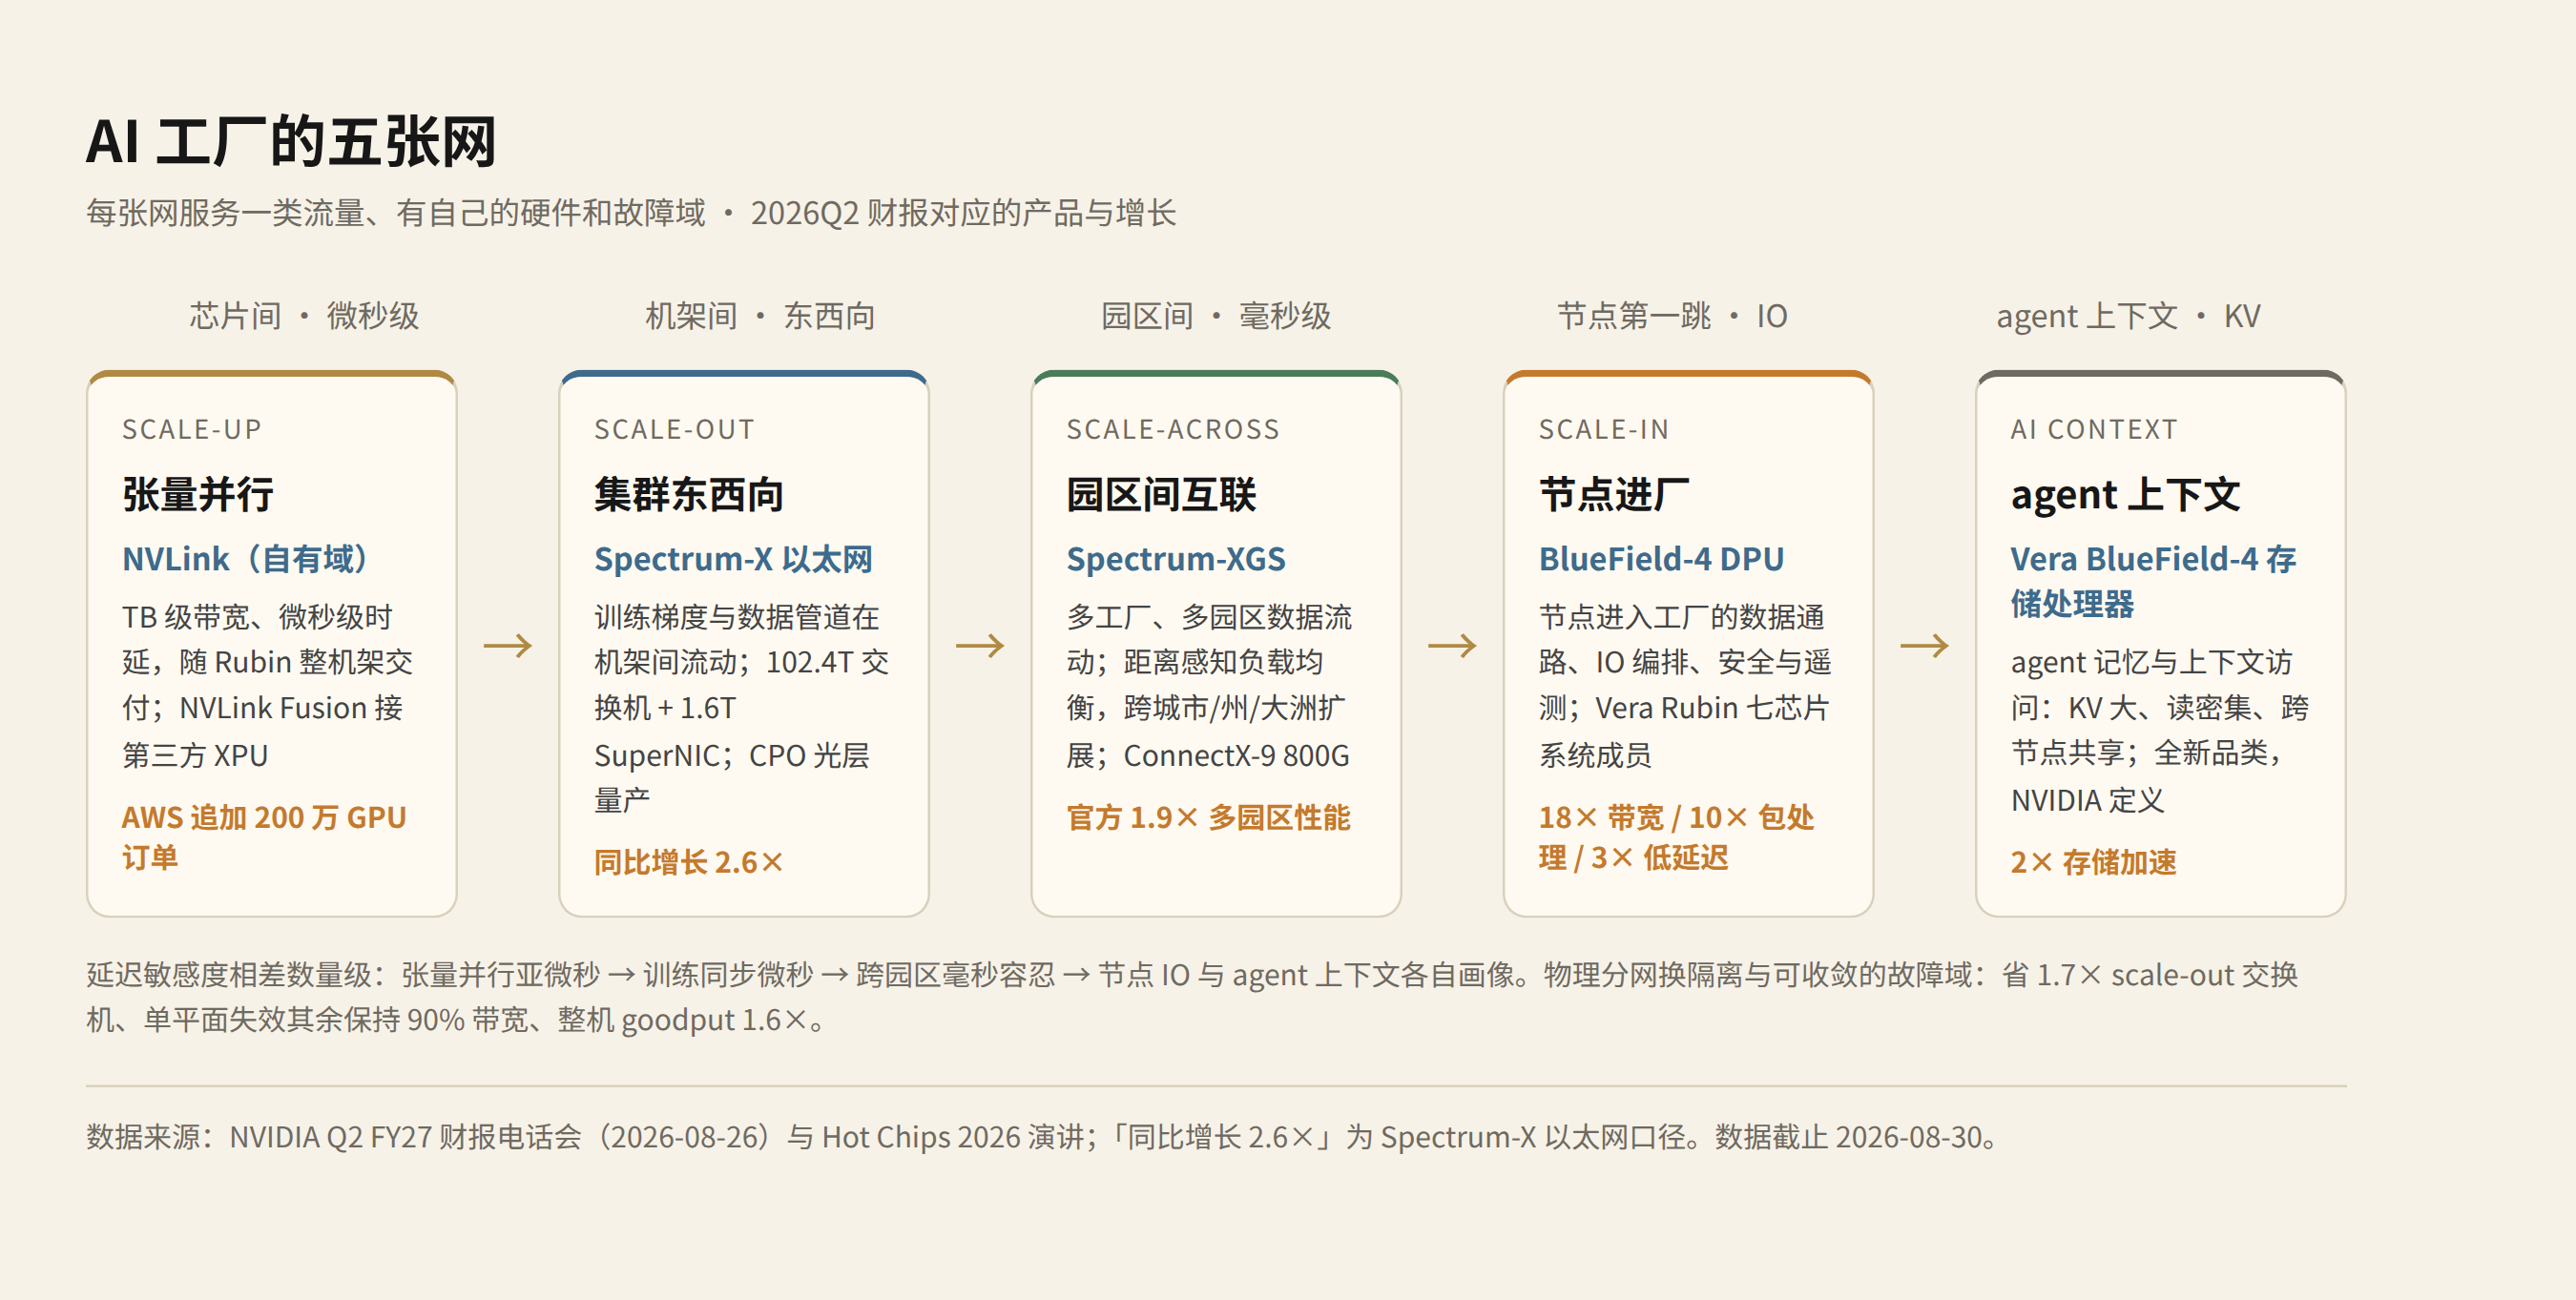Click the blue product name "BlueField-4 DPU"
The width and height of the screenshot is (2576, 1300).
(x=1661, y=559)
